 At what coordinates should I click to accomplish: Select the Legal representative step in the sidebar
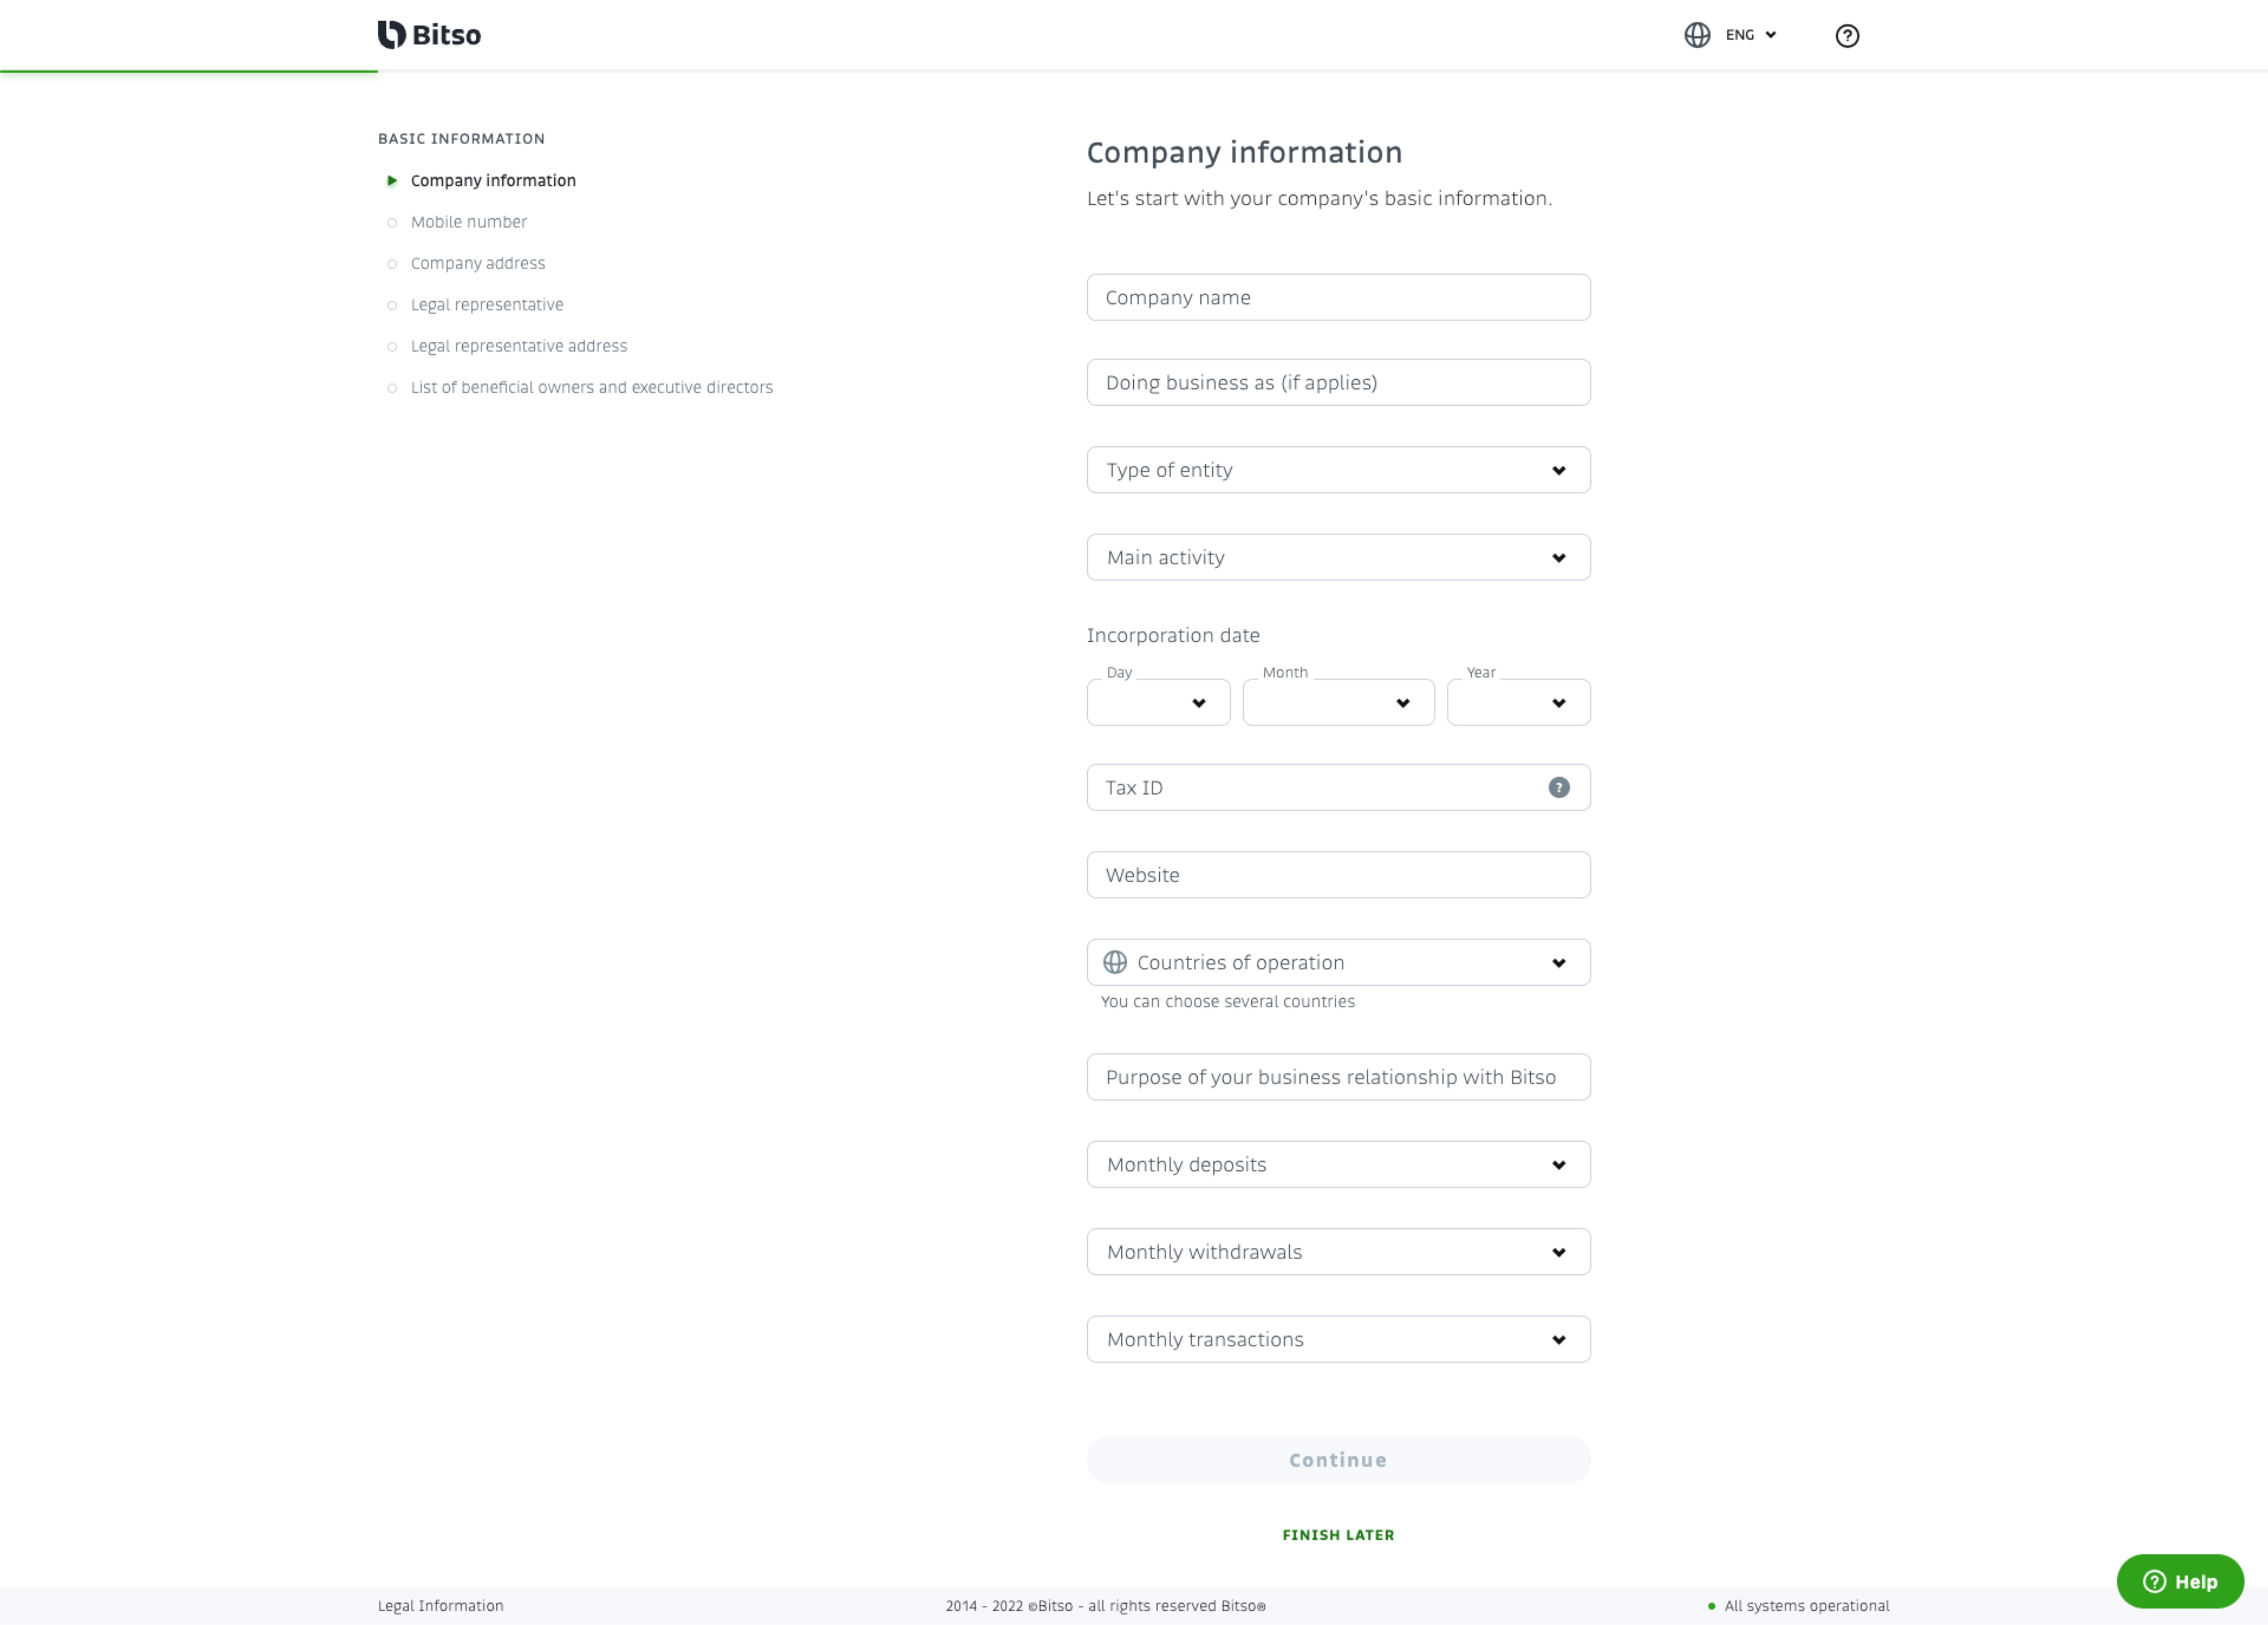487,304
